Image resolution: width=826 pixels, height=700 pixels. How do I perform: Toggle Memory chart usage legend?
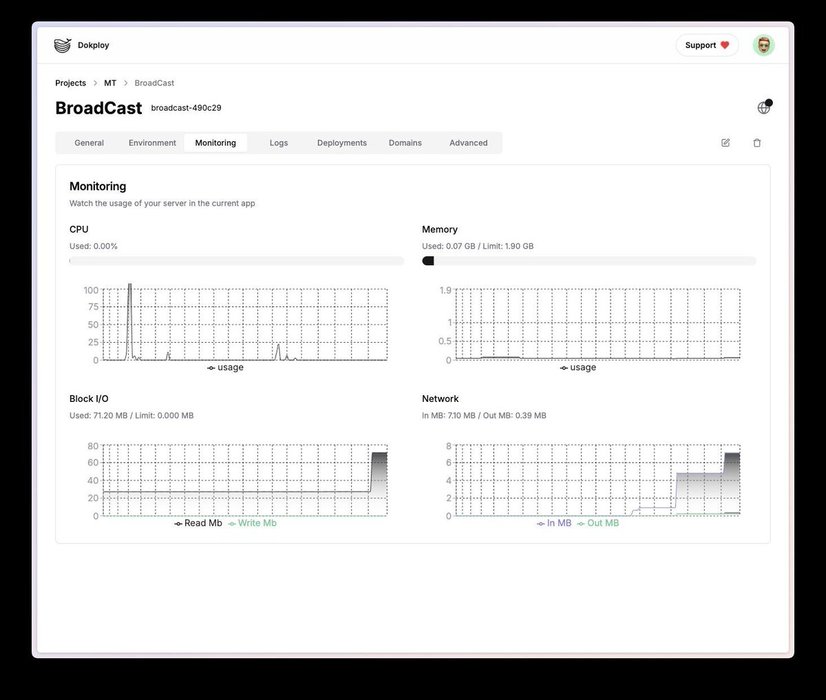click(578, 368)
